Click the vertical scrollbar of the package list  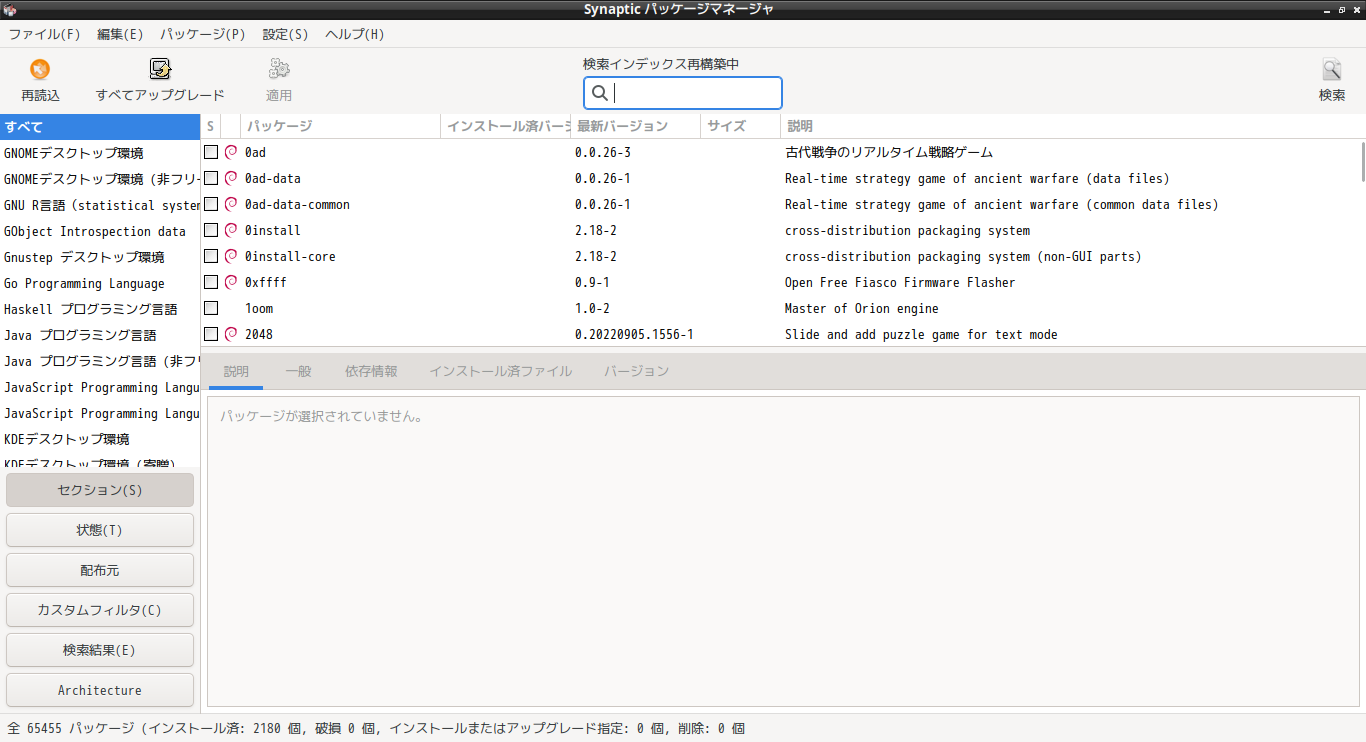pos(1359,160)
